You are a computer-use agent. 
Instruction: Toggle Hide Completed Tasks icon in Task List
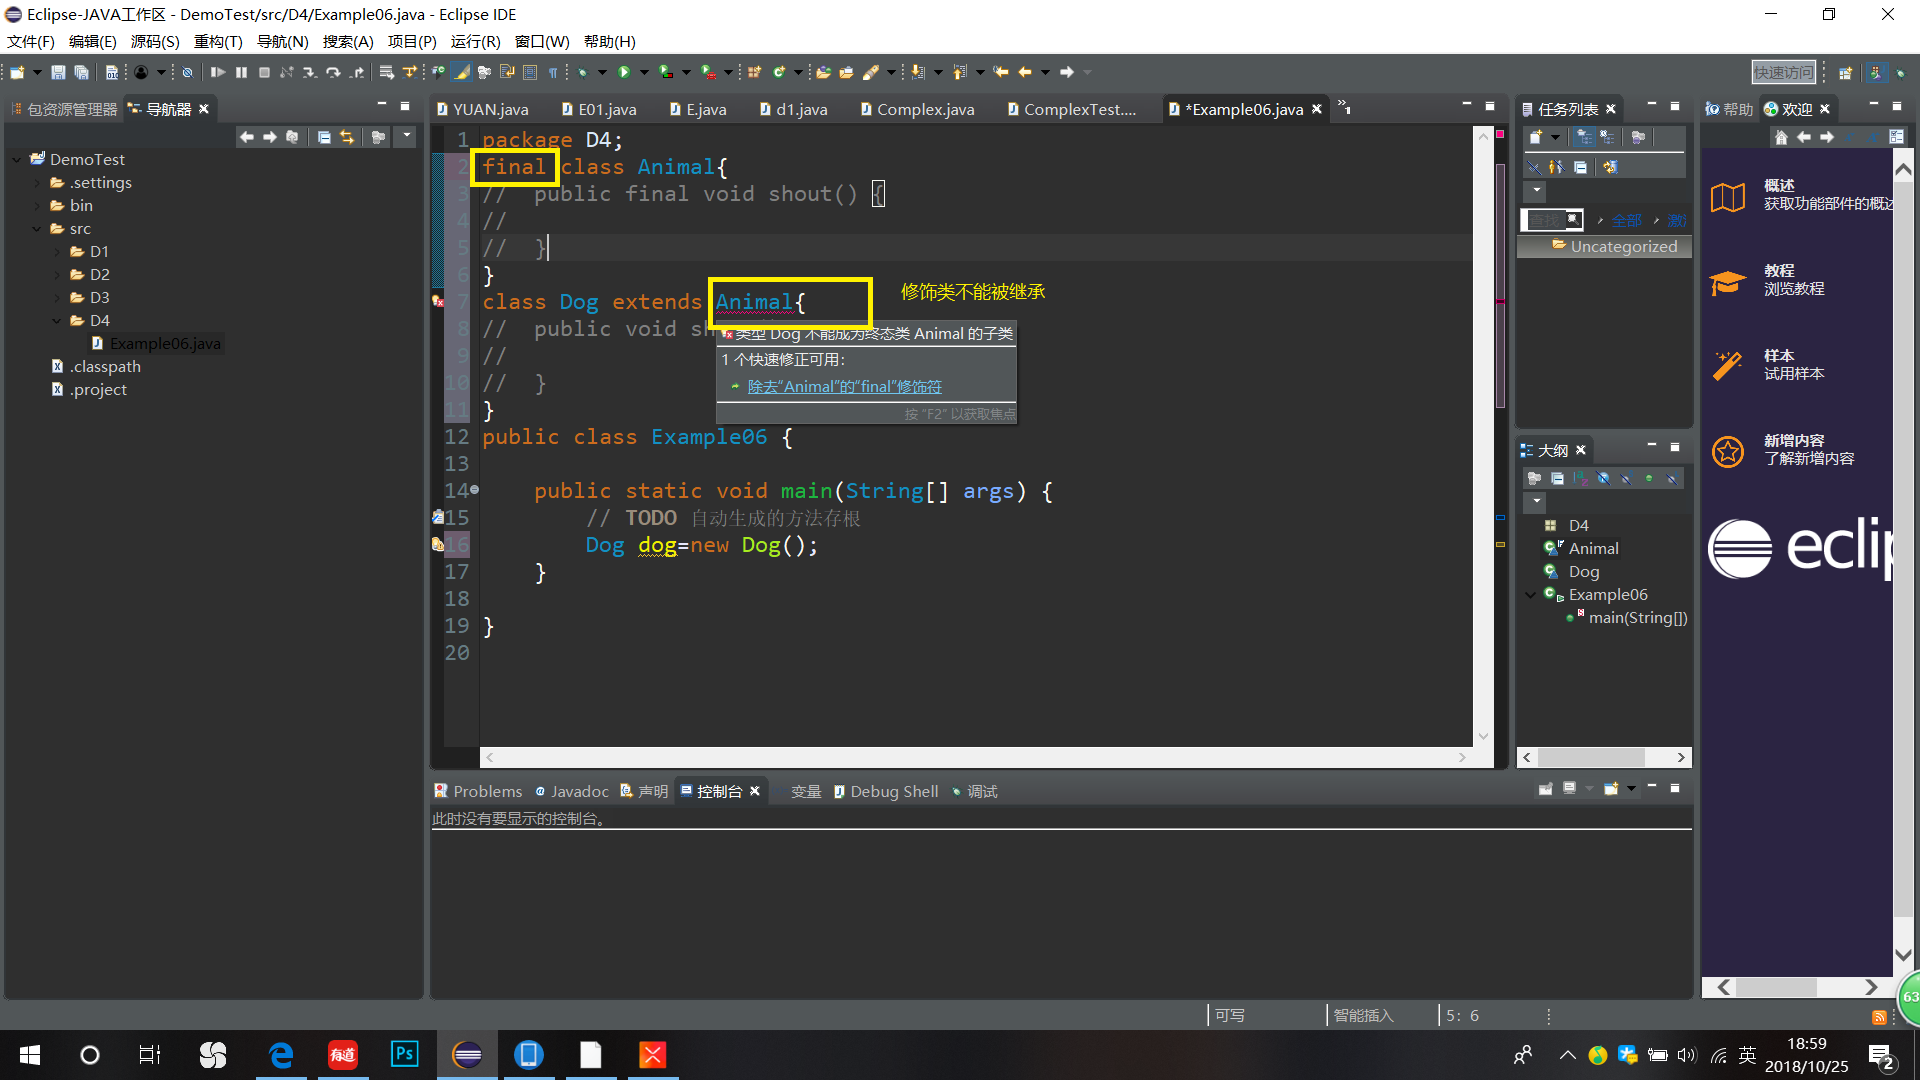pos(1534,167)
